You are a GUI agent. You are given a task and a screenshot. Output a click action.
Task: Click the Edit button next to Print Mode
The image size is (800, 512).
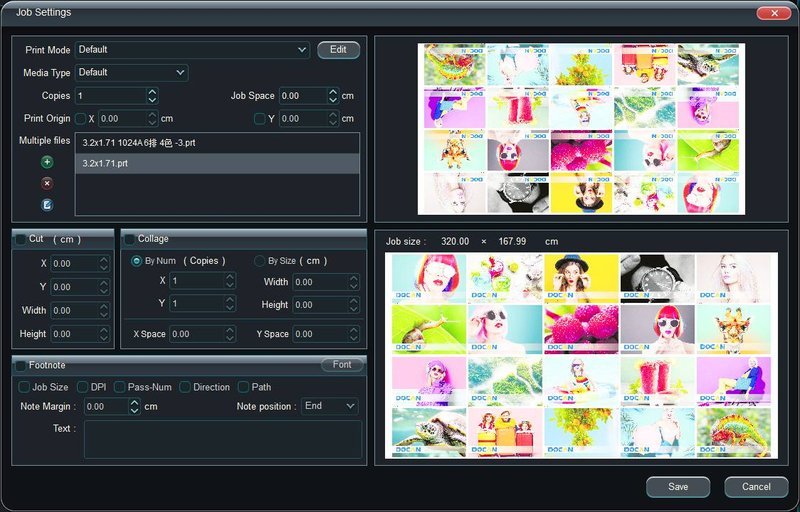[338, 50]
